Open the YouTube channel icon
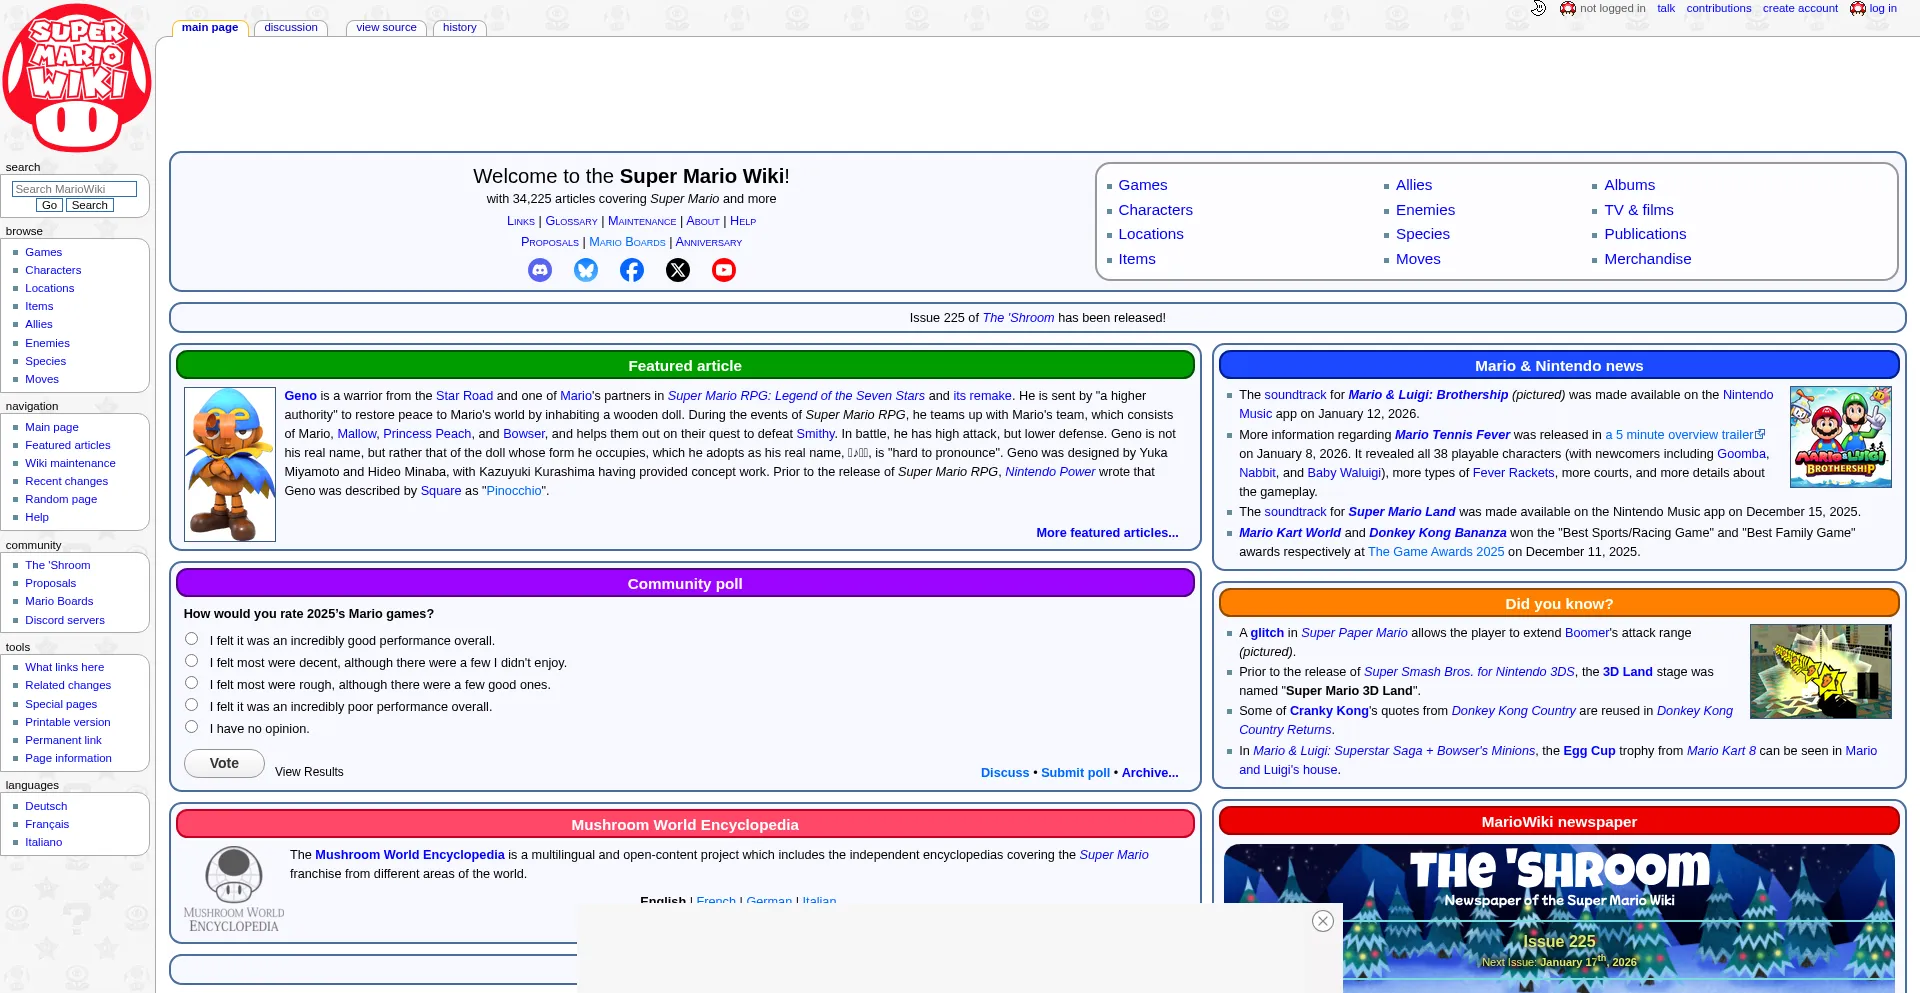Screen dimensions: 1920x993 (723, 270)
